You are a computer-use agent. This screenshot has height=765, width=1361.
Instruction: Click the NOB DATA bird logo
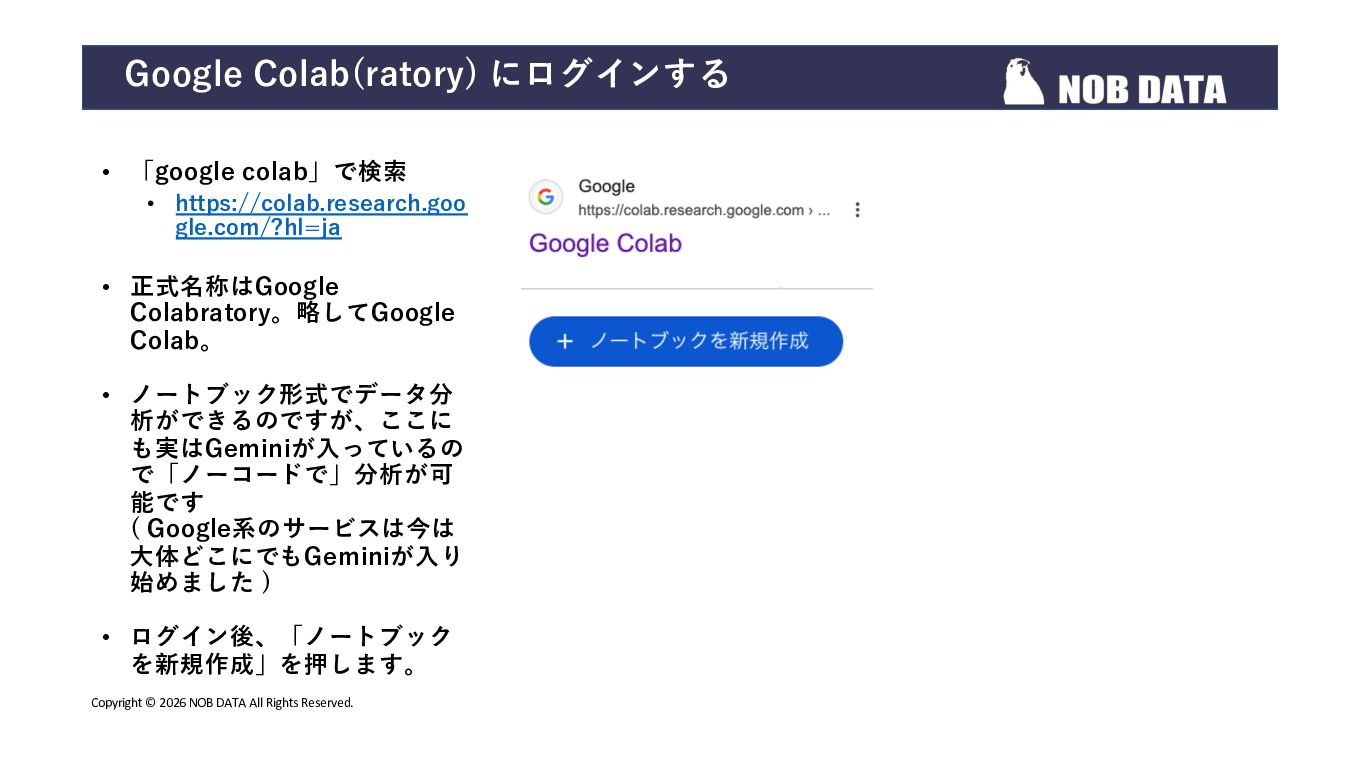(1023, 81)
